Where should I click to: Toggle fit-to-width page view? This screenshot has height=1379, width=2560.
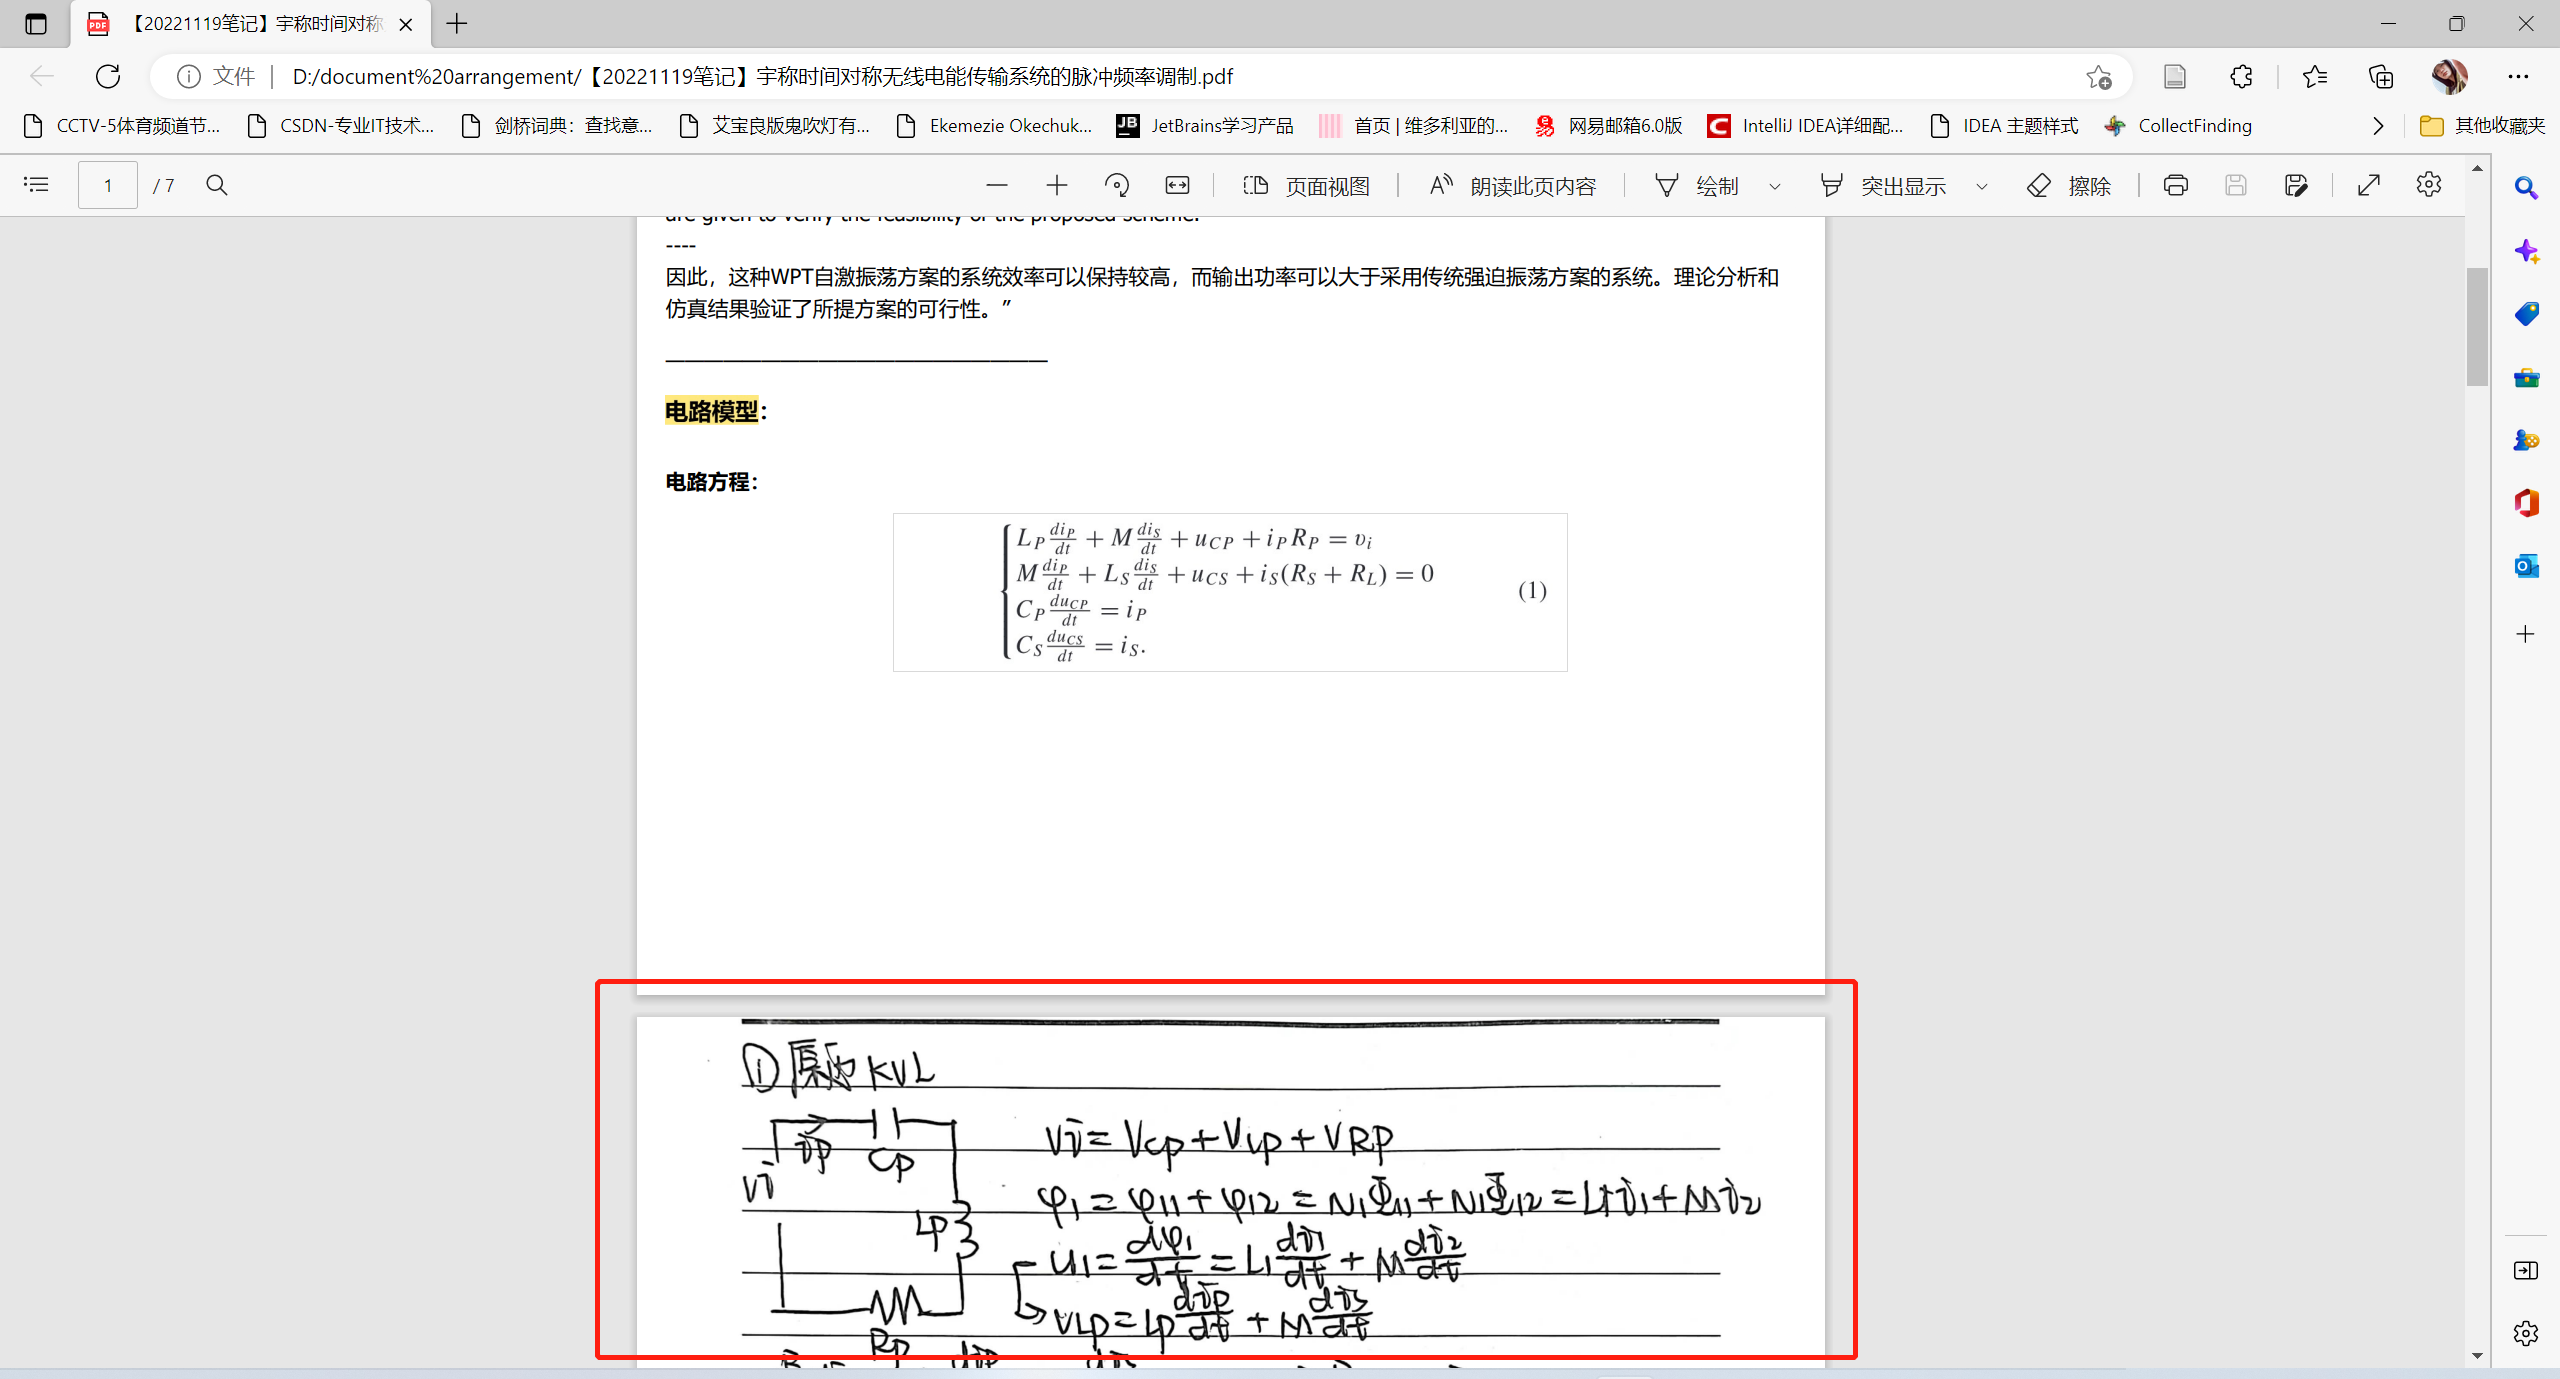coord(1177,185)
